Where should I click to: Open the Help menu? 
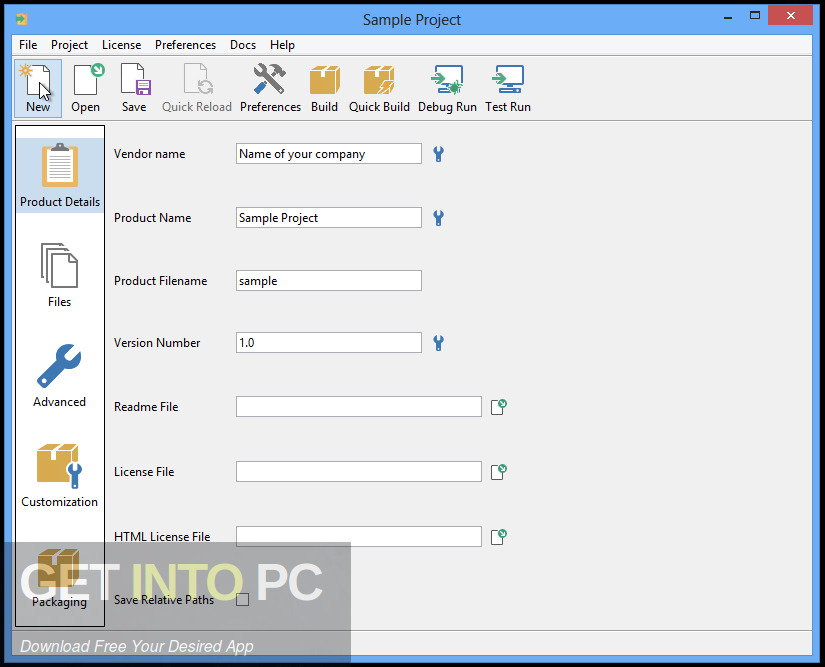click(282, 45)
